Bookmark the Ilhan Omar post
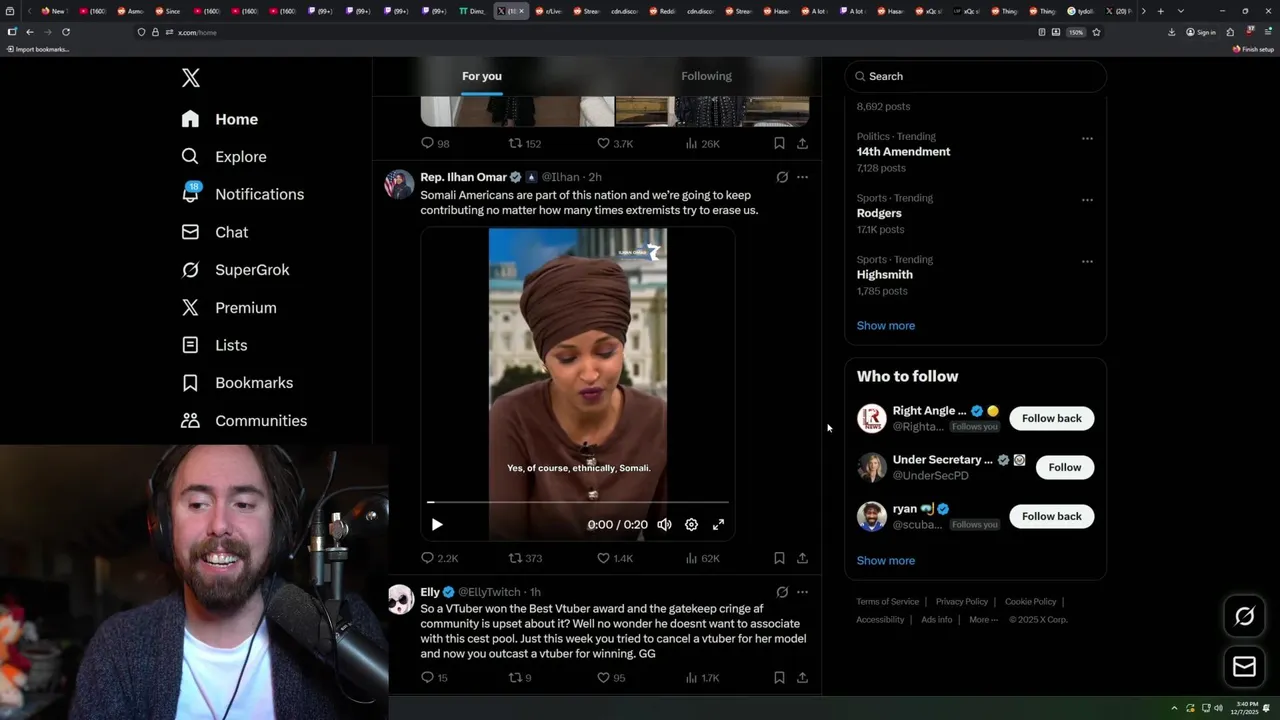The image size is (1280, 720). [x=779, y=558]
